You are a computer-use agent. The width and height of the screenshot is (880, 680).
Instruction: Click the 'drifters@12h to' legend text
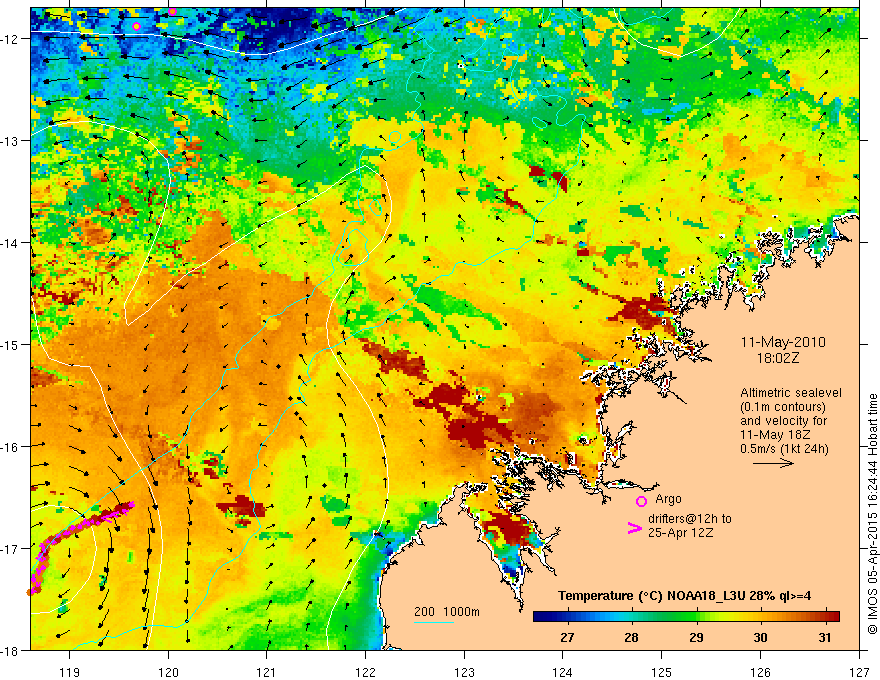click(x=690, y=518)
